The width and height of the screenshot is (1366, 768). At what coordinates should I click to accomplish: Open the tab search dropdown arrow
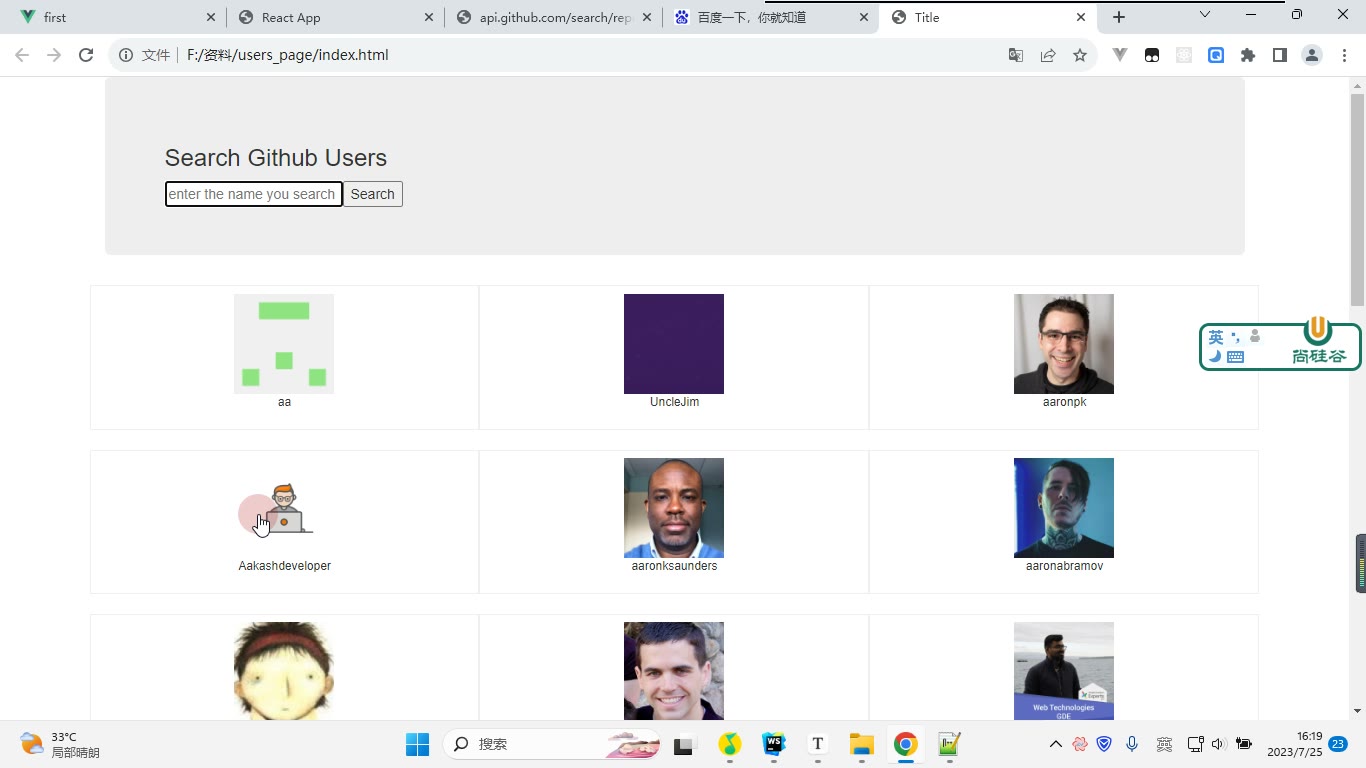point(1205,15)
